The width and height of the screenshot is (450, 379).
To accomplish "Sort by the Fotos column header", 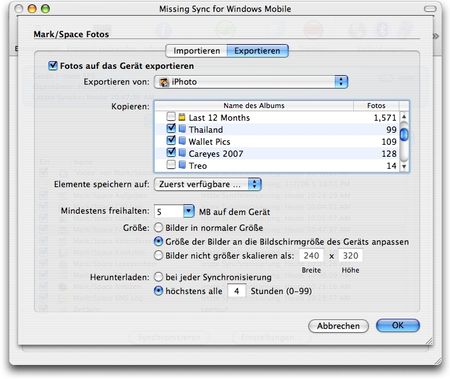I will tap(376, 106).
